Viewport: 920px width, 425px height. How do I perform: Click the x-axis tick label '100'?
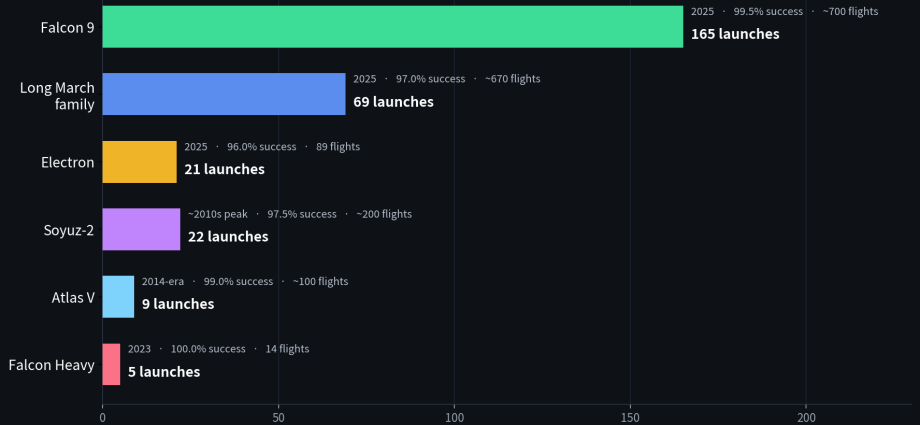tap(454, 417)
